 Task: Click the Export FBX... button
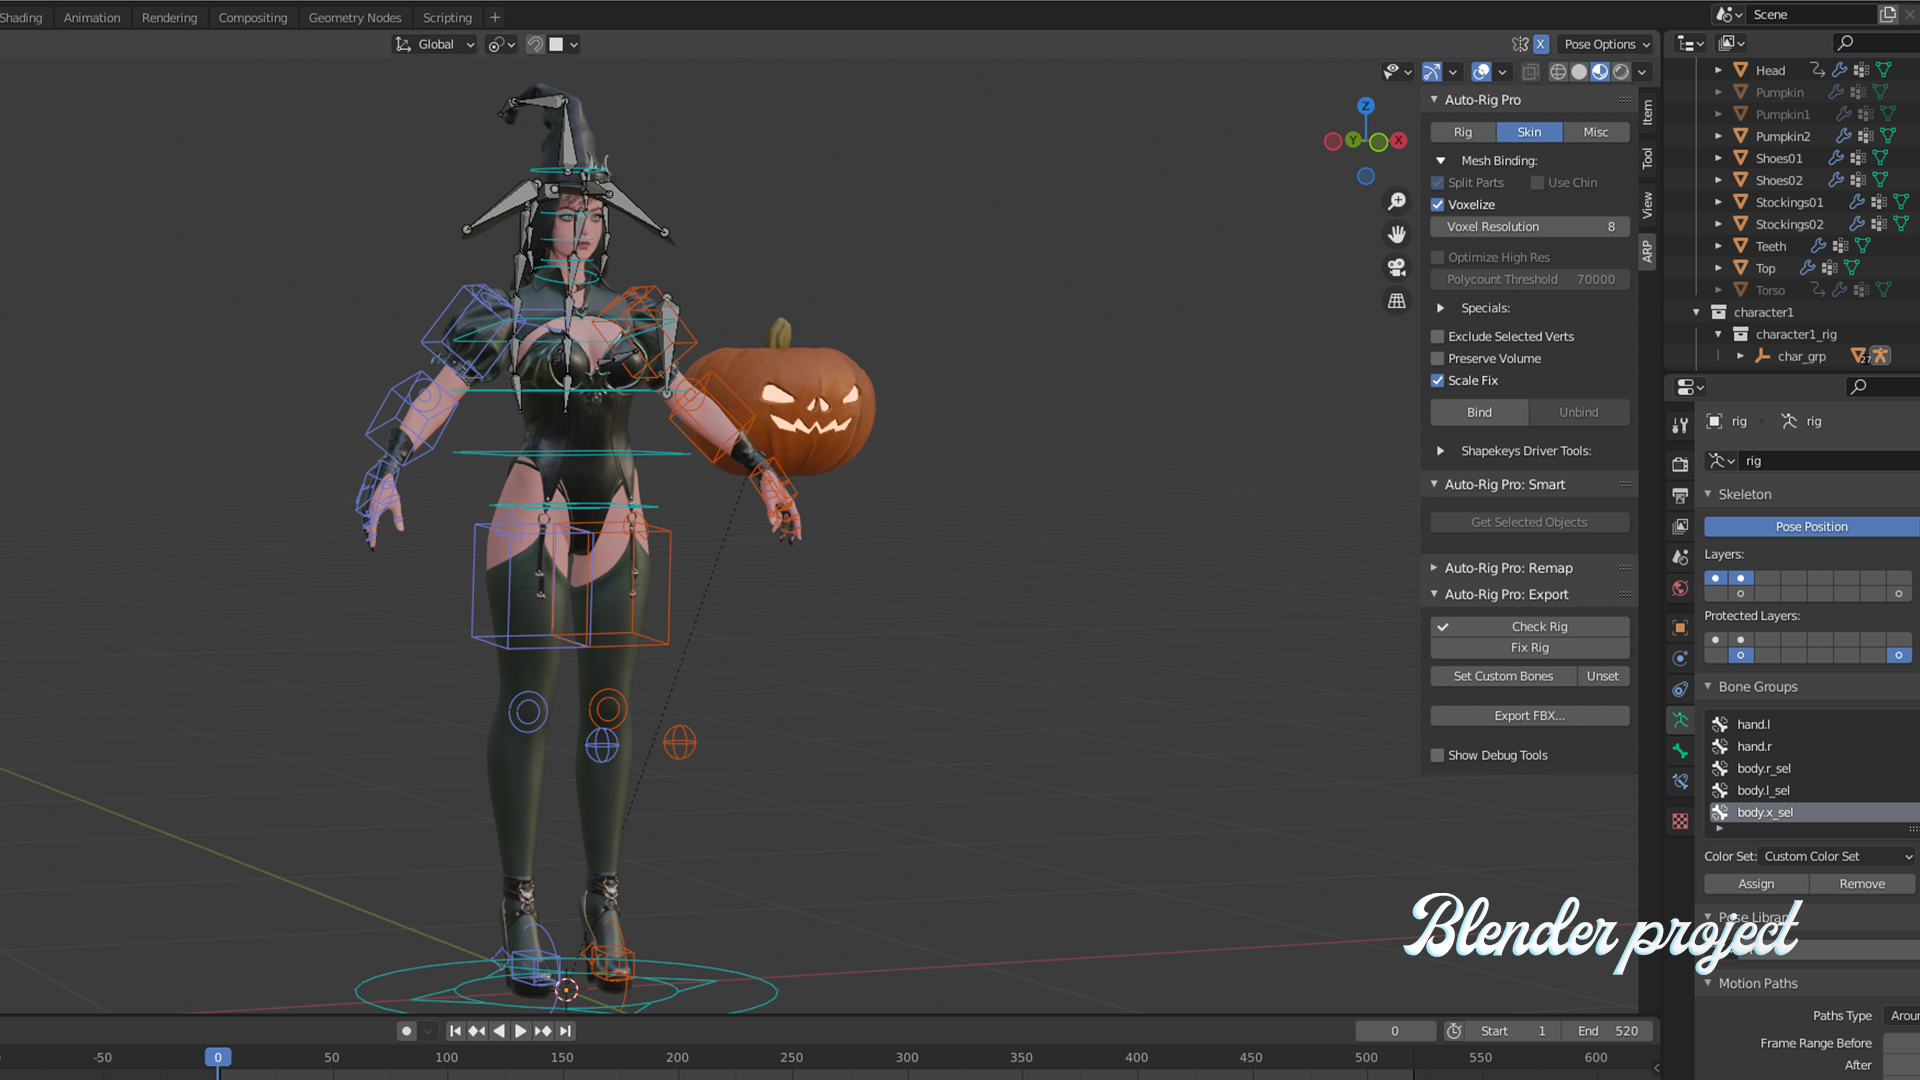point(1528,716)
